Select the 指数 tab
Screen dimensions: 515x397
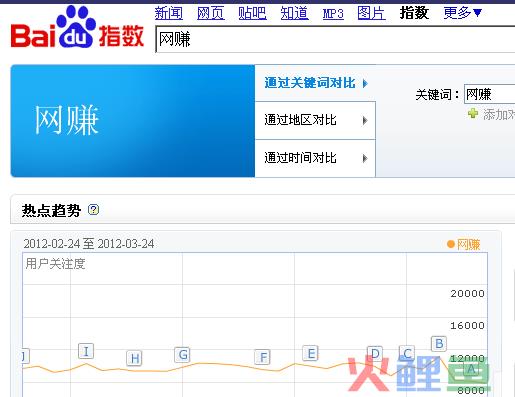(414, 13)
